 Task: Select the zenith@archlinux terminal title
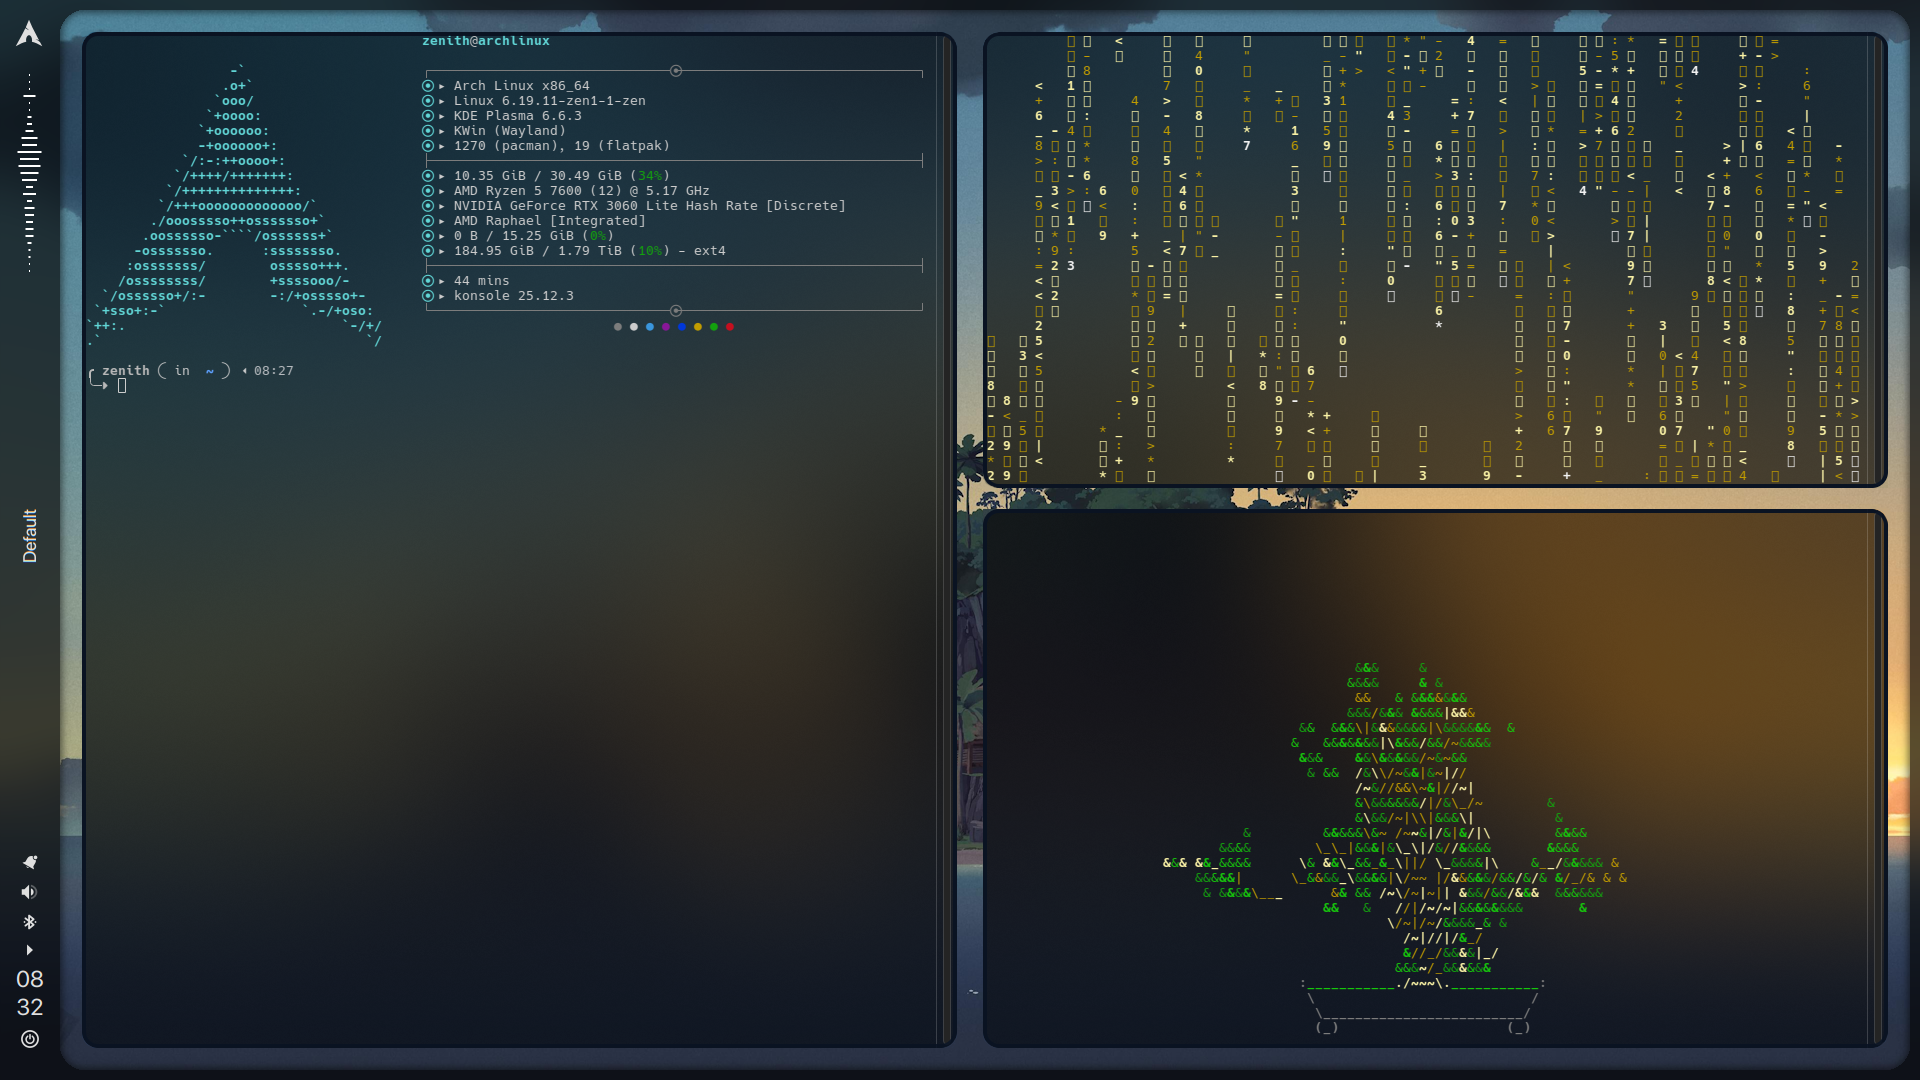[x=485, y=41]
